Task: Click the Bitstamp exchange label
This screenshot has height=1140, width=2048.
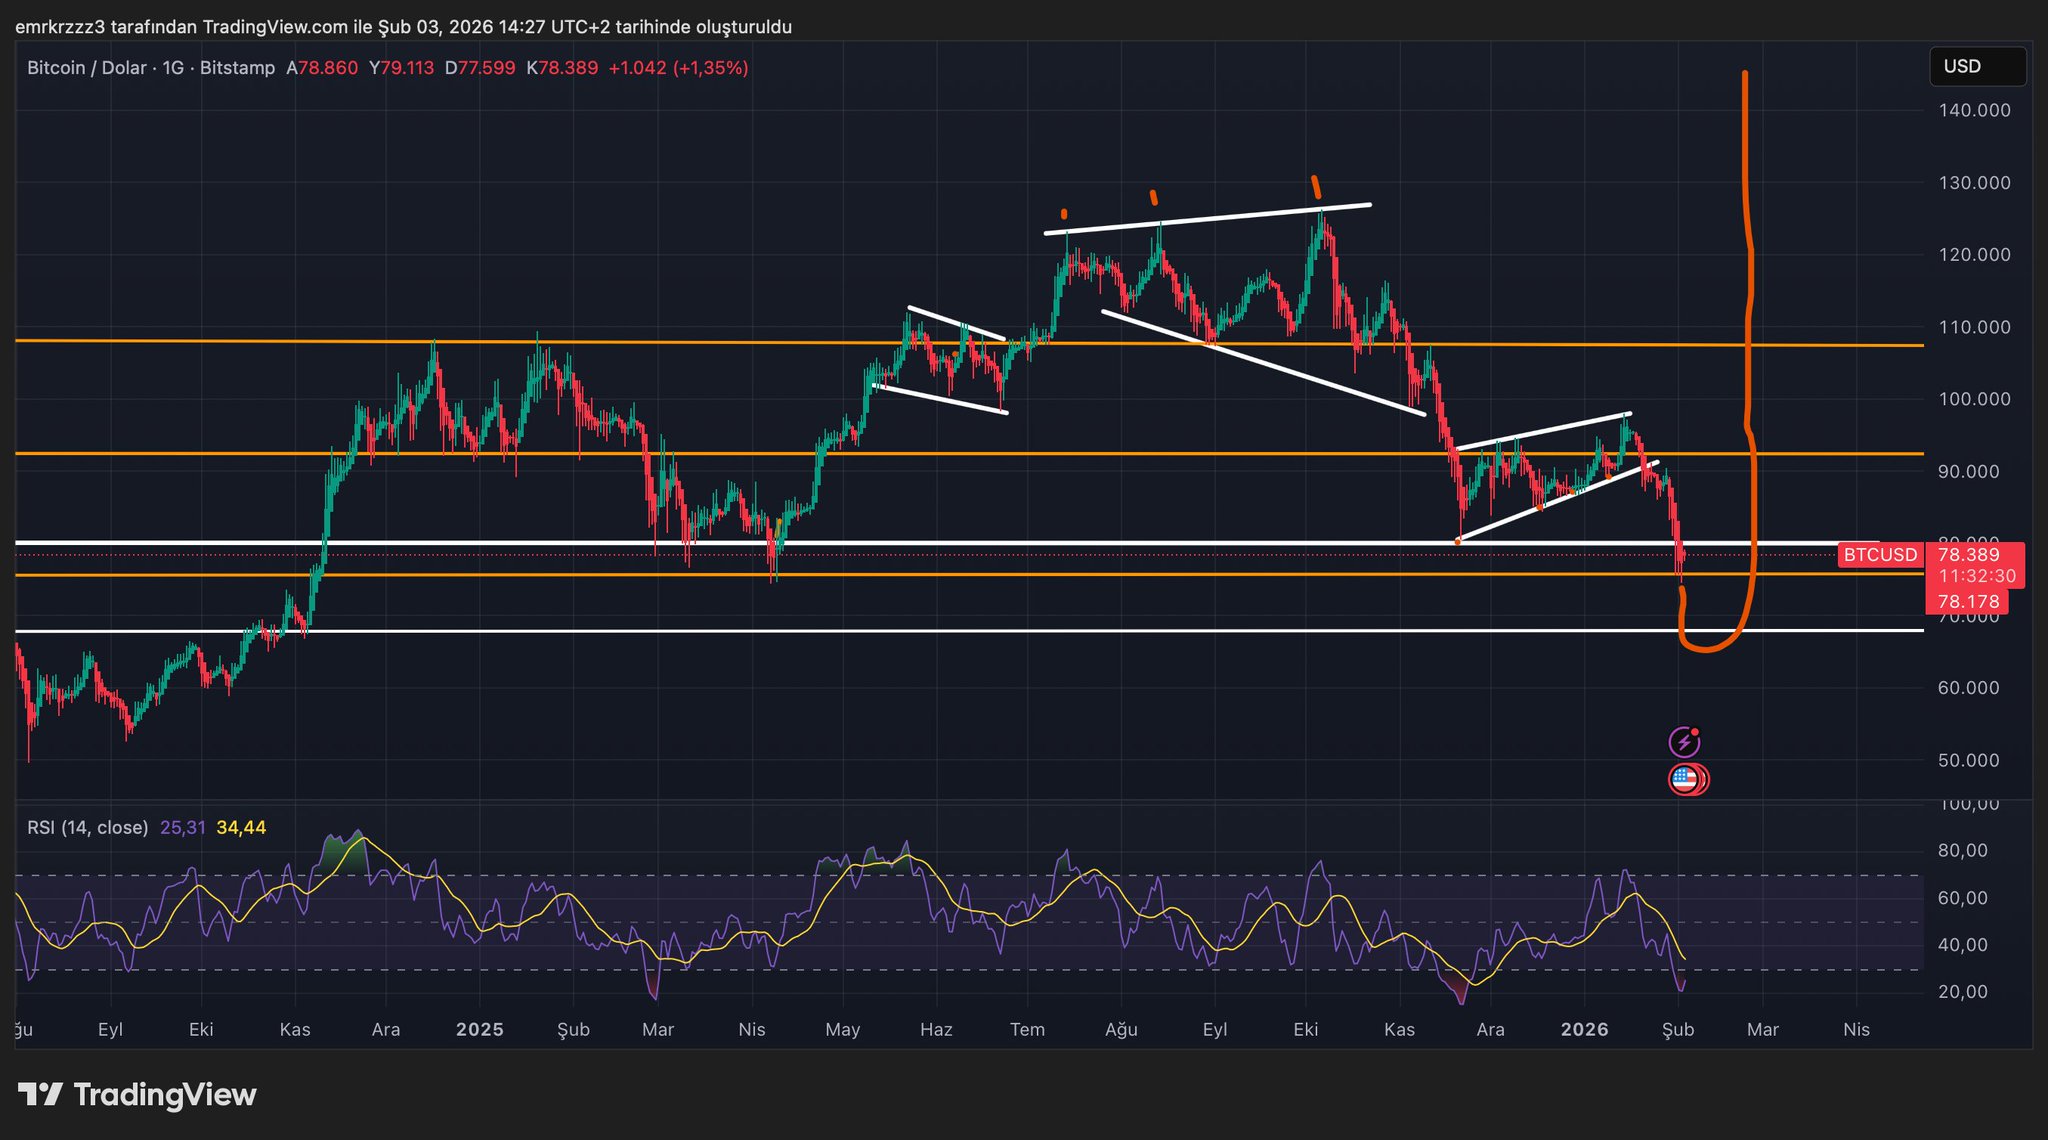Action: click(237, 68)
